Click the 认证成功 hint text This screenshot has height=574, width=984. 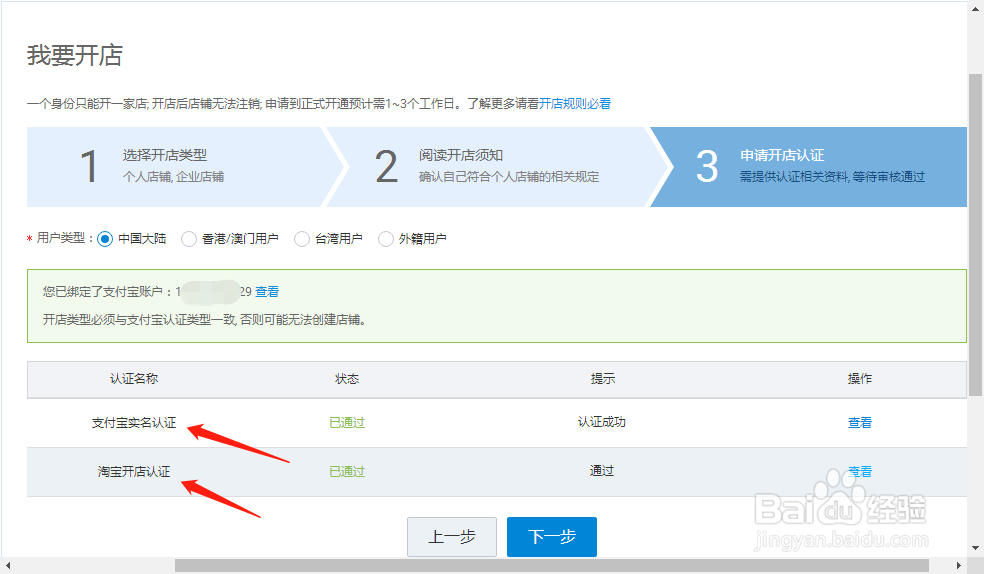(x=601, y=422)
